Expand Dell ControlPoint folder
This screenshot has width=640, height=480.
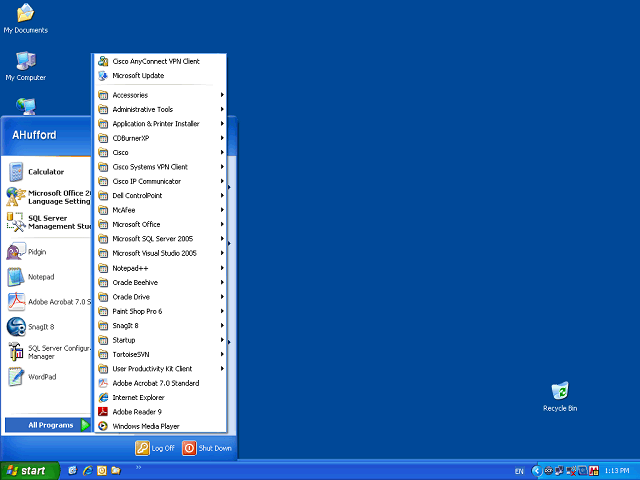click(x=160, y=196)
